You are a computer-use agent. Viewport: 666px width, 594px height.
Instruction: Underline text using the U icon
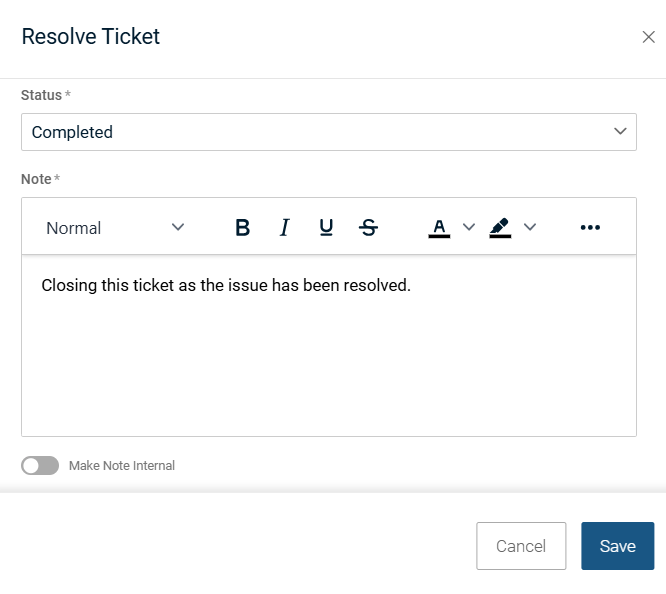tap(326, 228)
